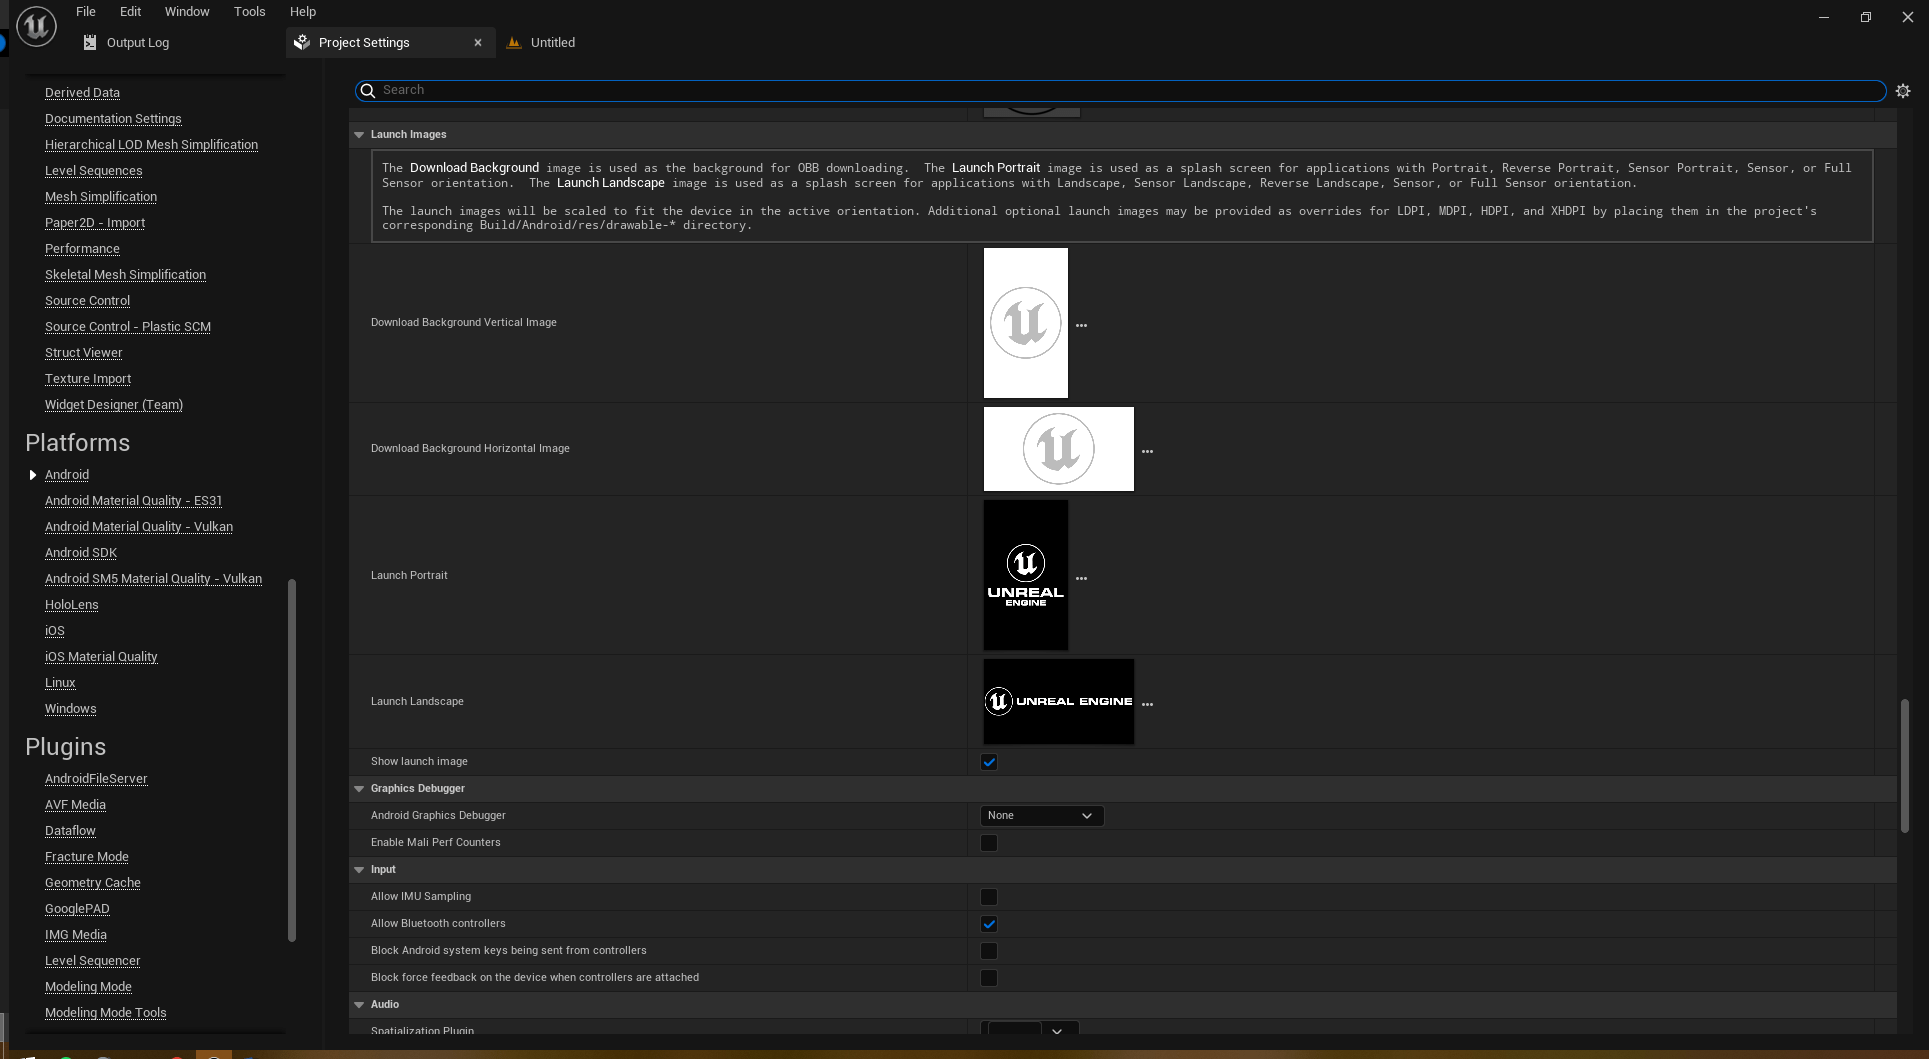
Task: Open Modeling Mode Tools plugin settings
Action: click(x=106, y=1013)
